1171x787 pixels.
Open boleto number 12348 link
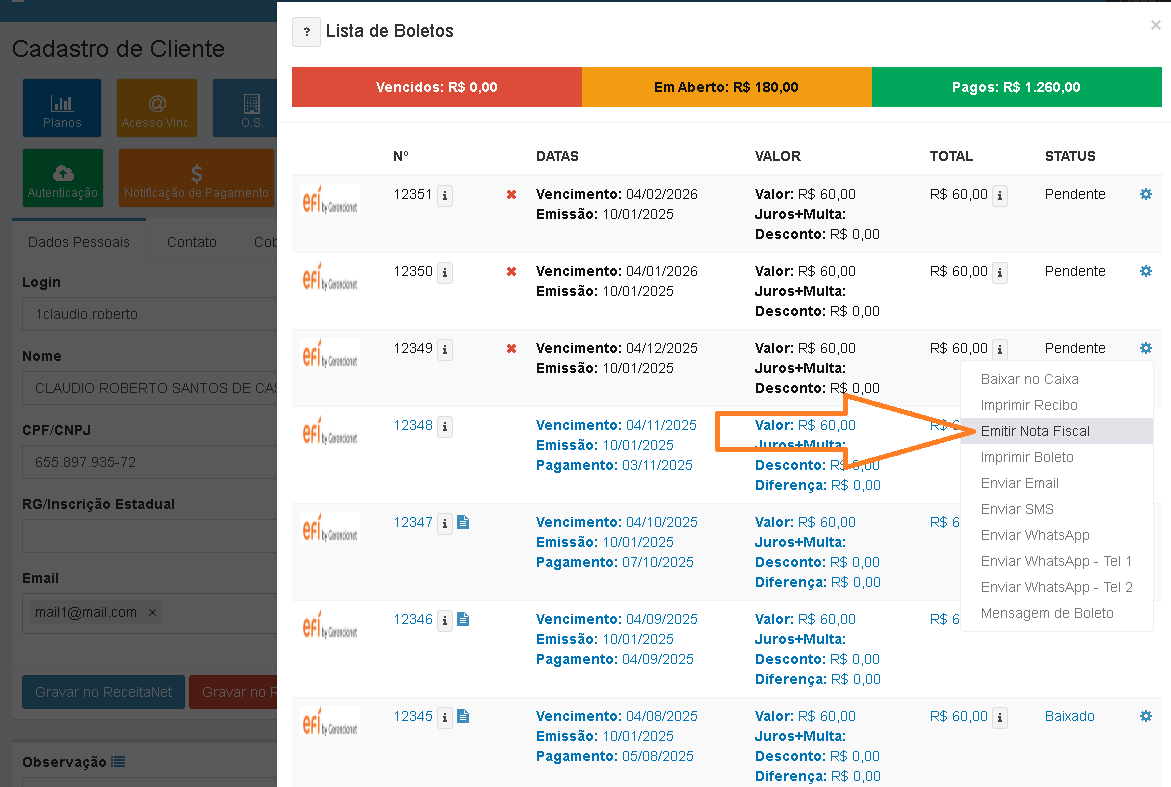[413, 425]
